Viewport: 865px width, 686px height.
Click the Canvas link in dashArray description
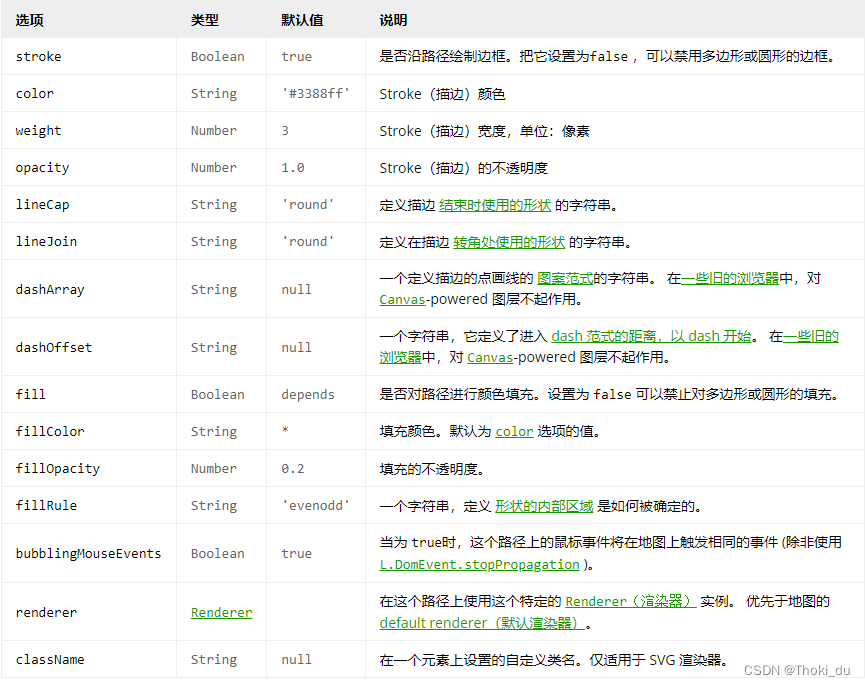pyautogui.click(x=402, y=299)
